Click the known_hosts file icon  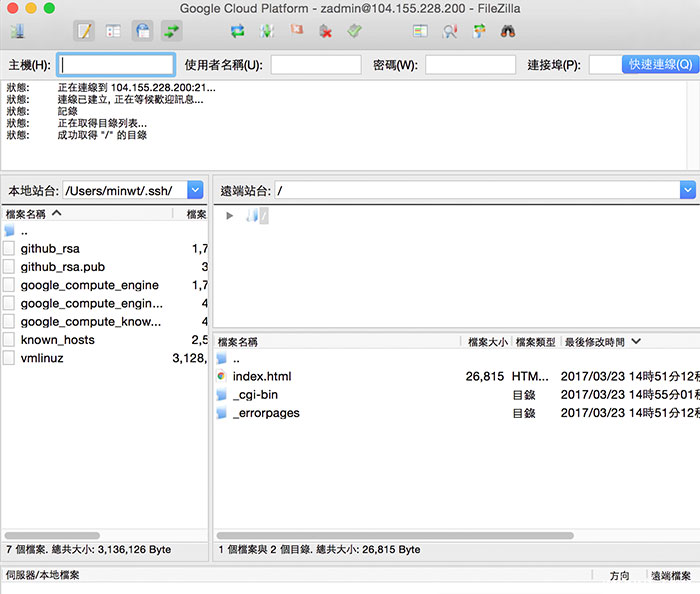(x=9, y=340)
